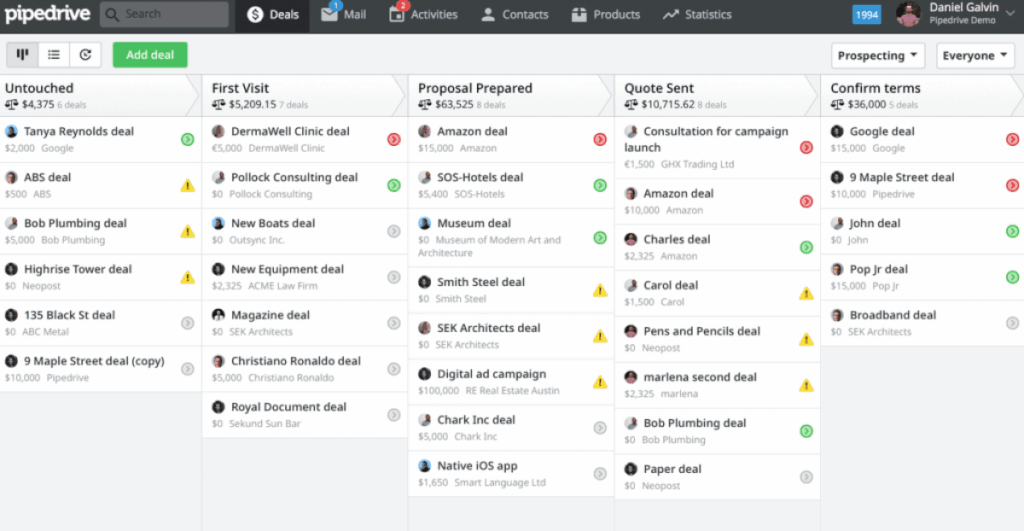
Task: Open the forecast view icon
Action: [x=86, y=55]
